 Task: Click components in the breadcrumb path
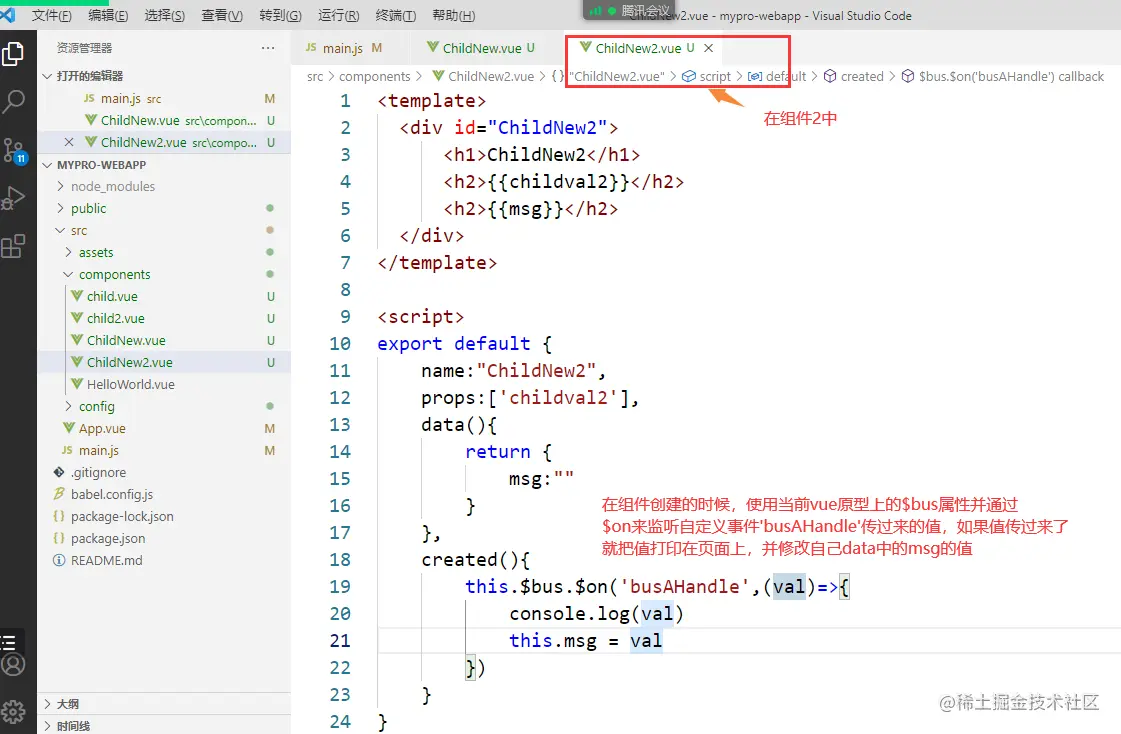(375, 75)
